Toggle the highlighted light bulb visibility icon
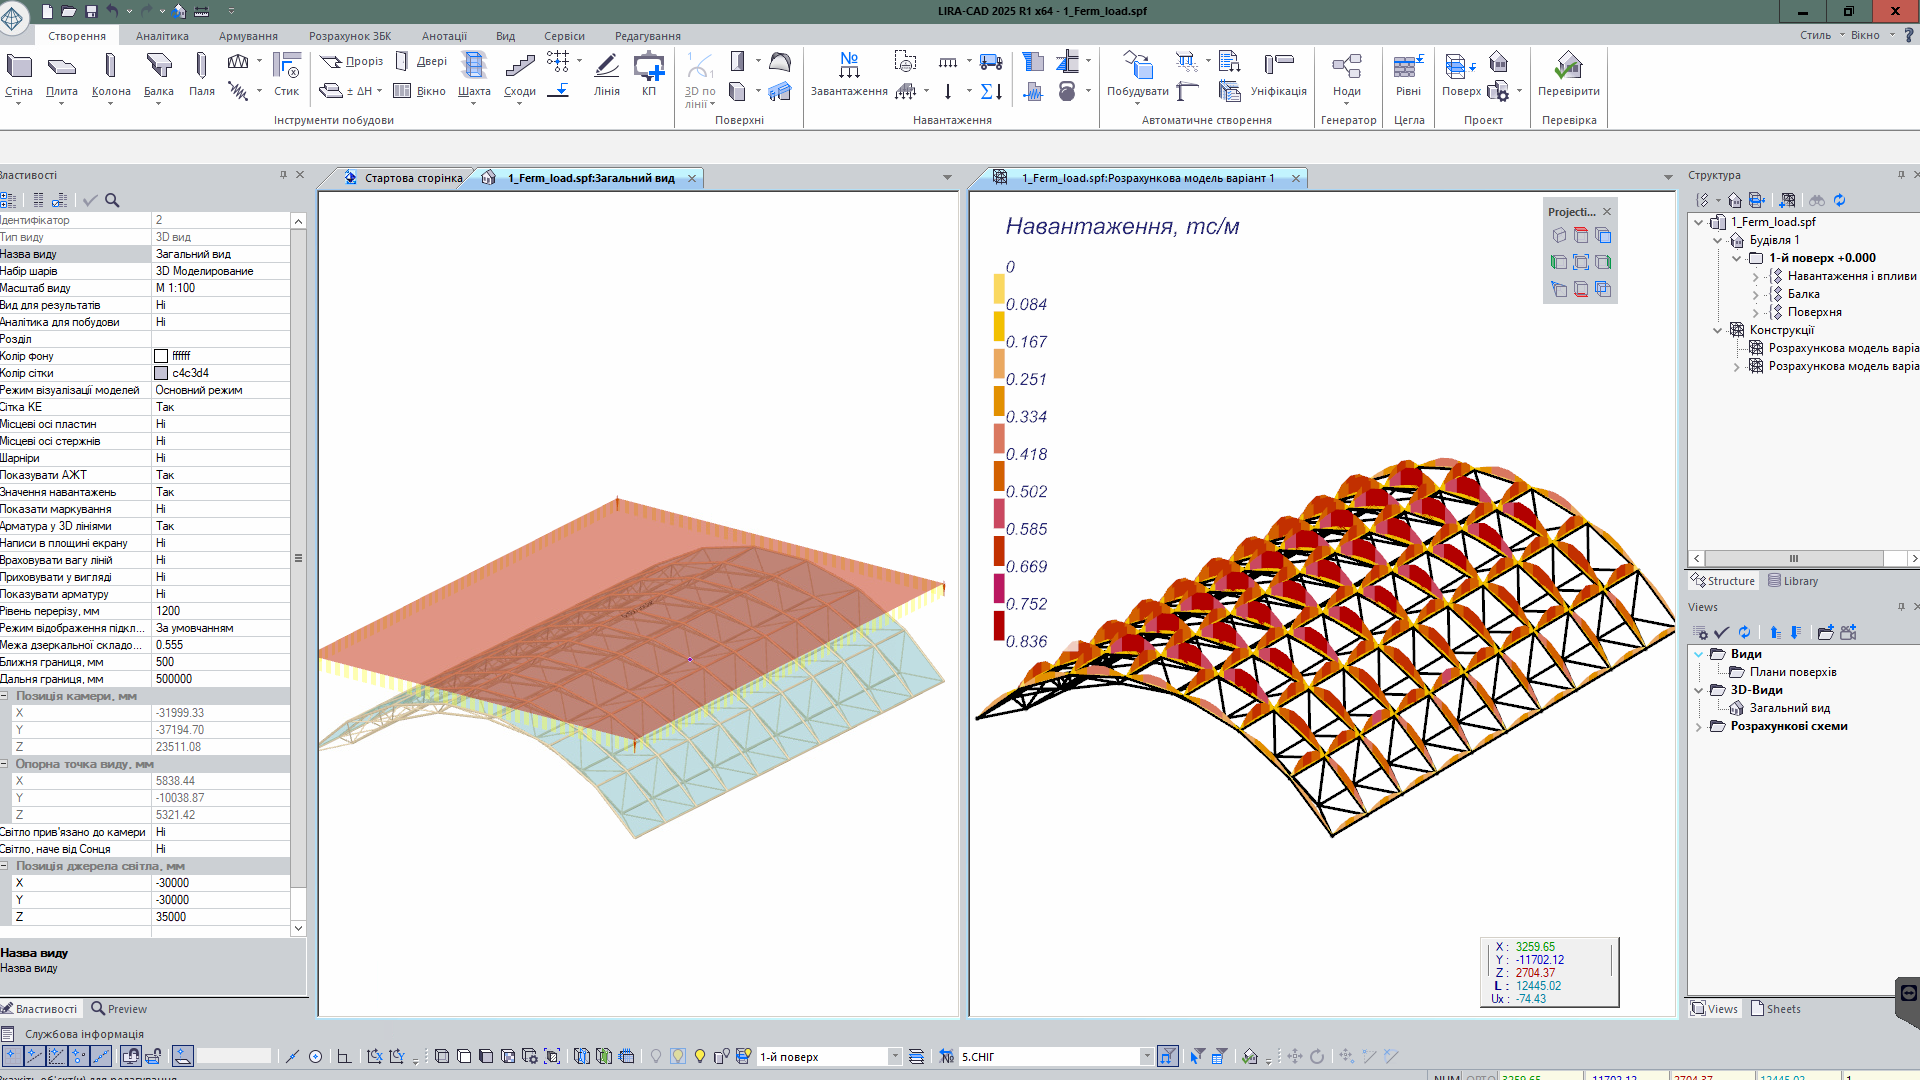This screenshot has height=1080, width=1920. click(x=678, y=1056)
